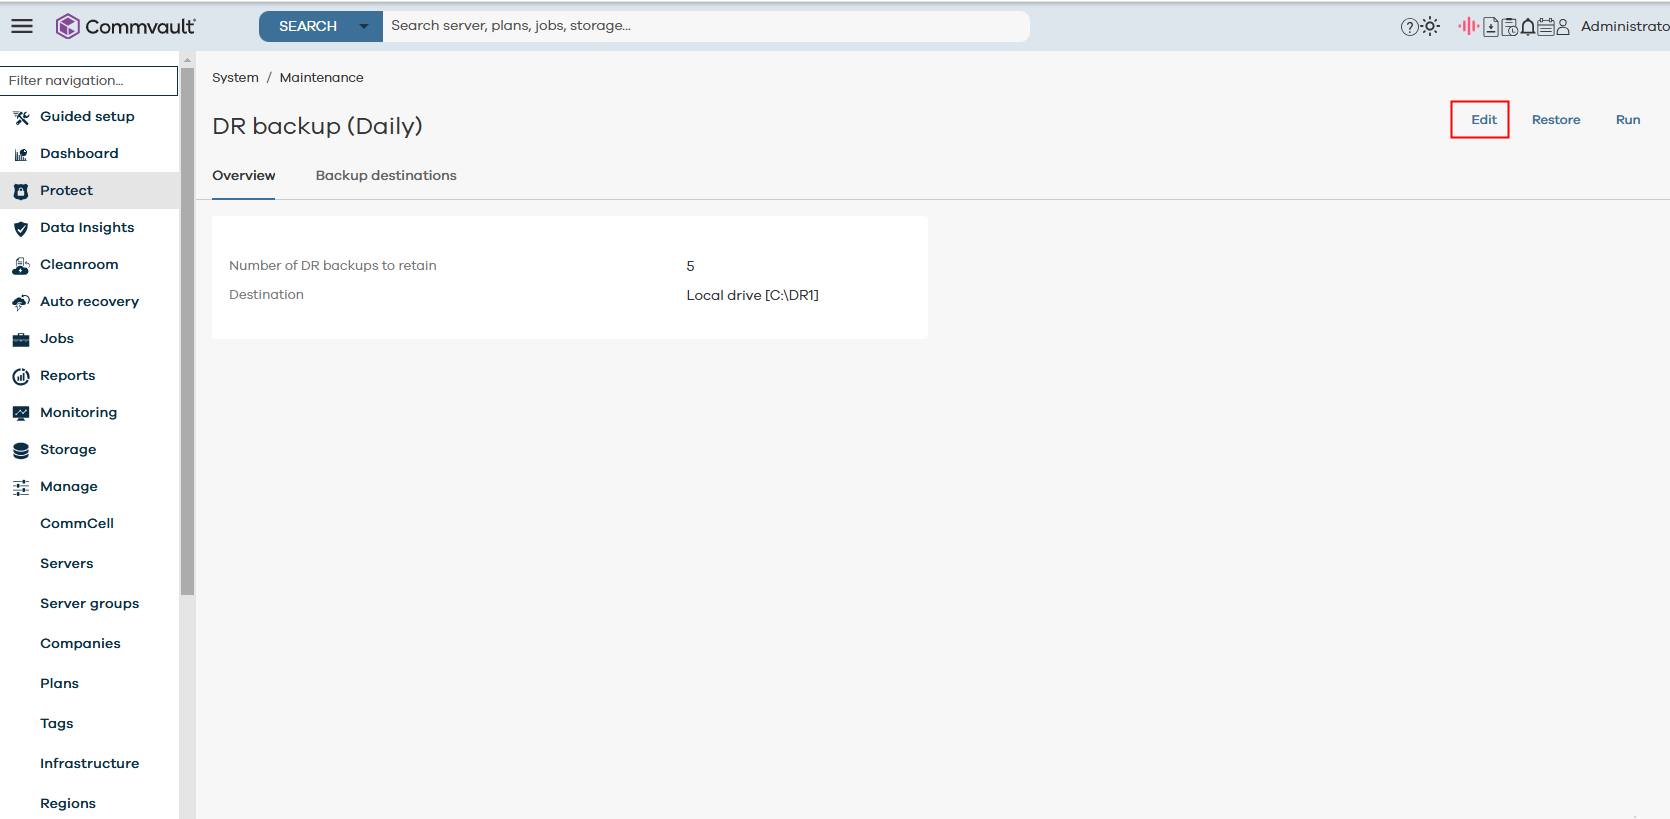This screenshot has width=1670, height=819.
Task: Click the Run button
Action: (x=1628, y=119)
